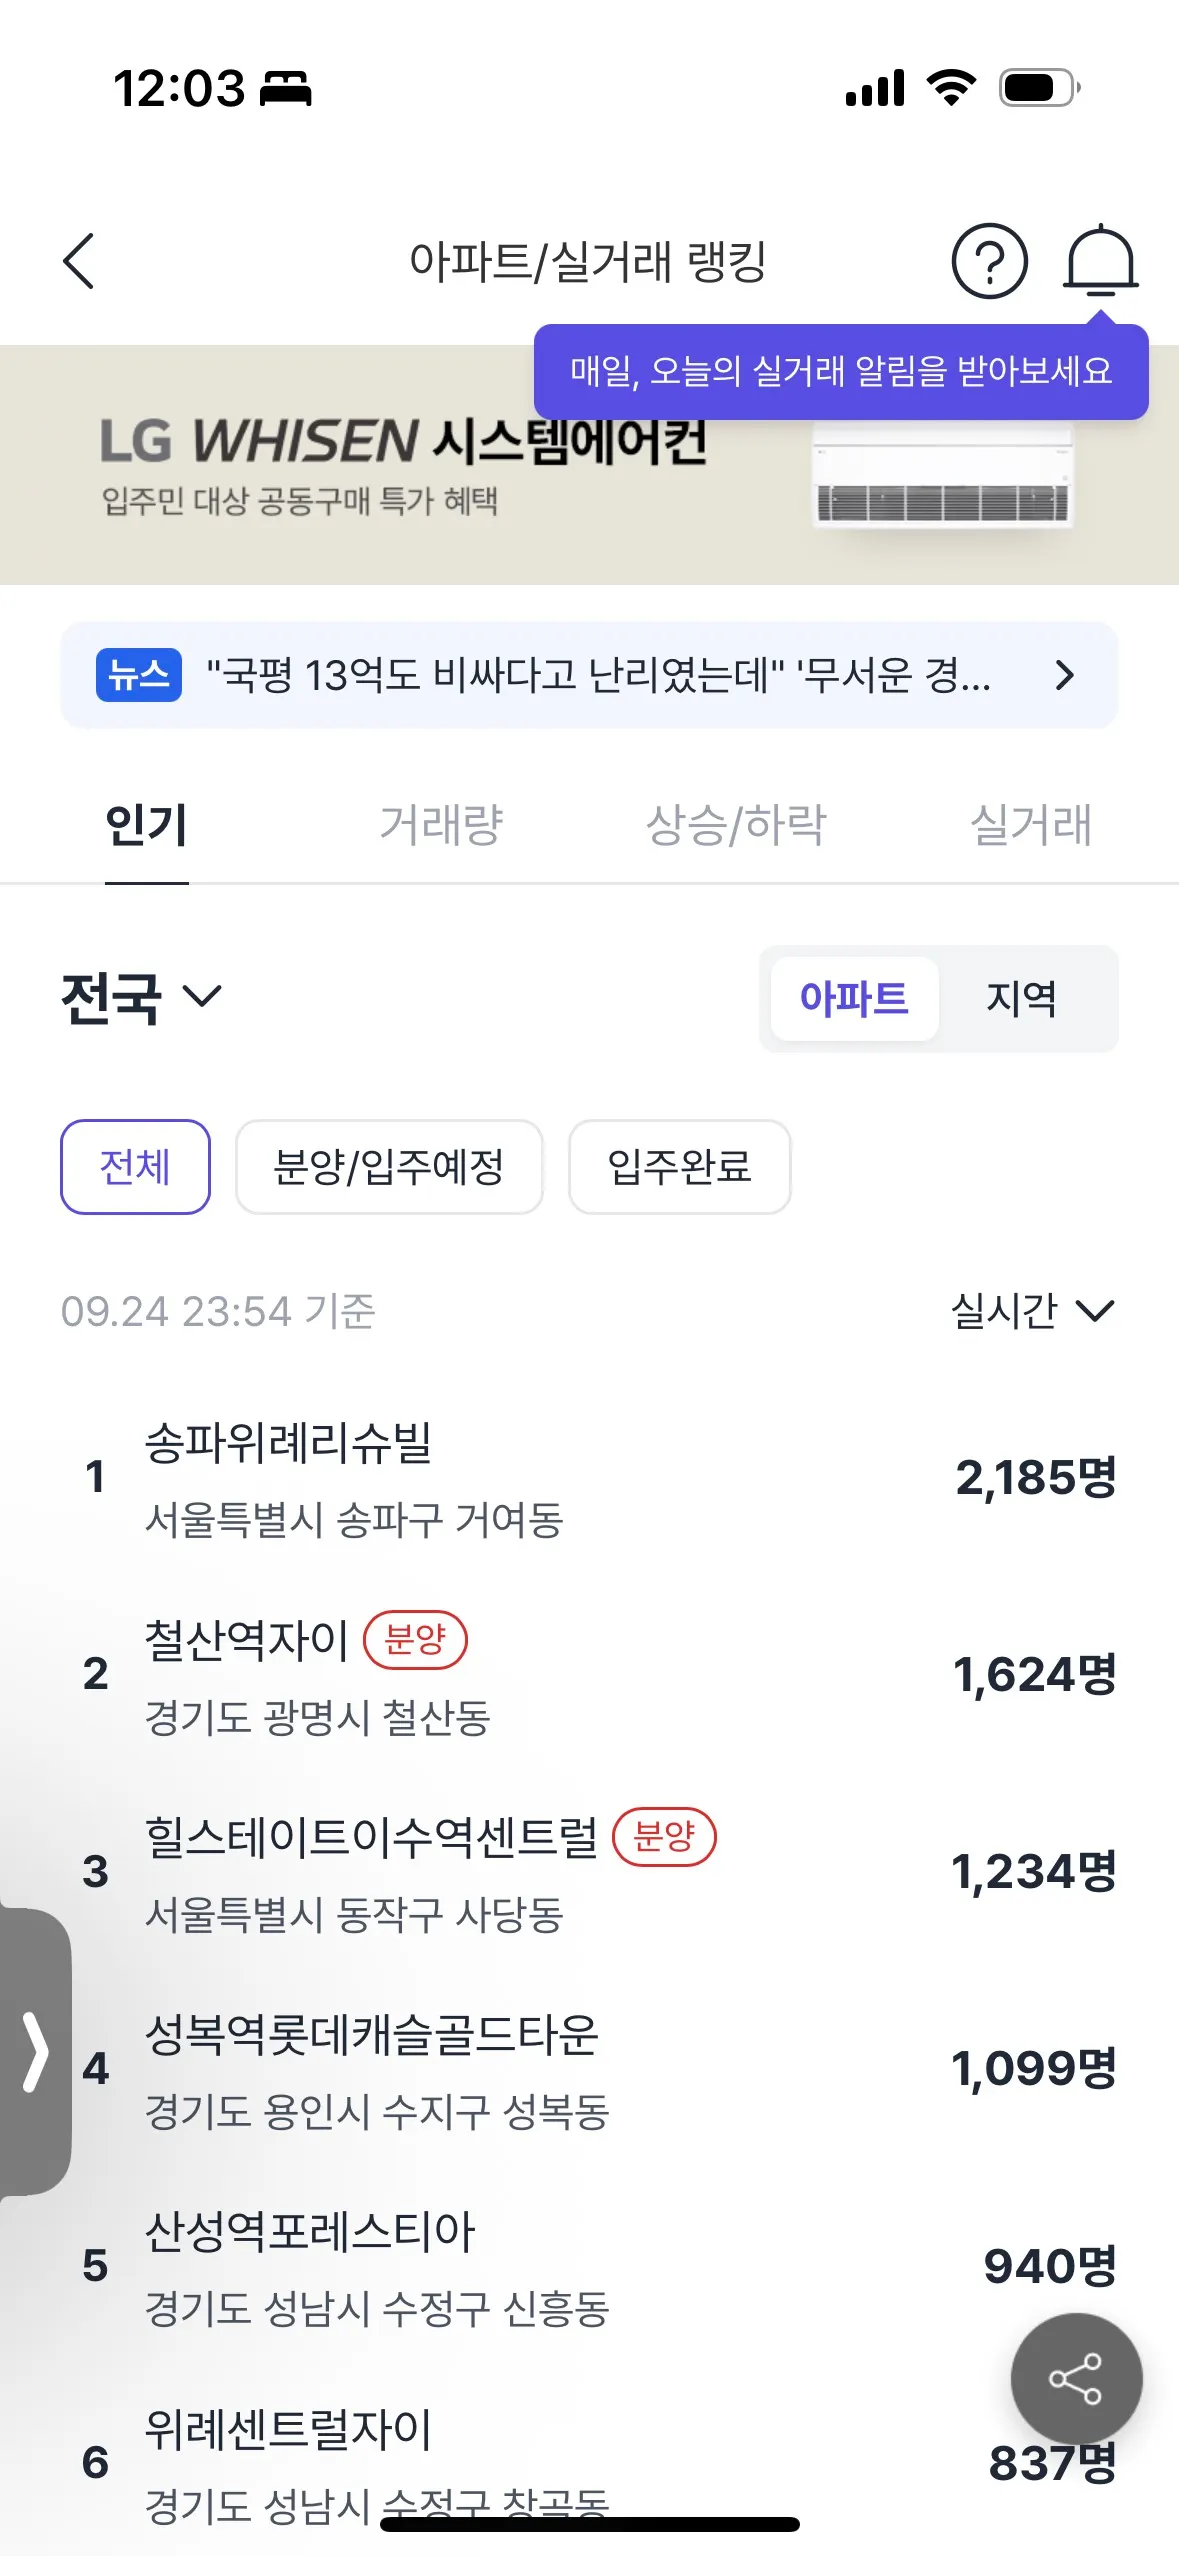
Task: Open news headline chevron arrow
Action: (1064, 675)
